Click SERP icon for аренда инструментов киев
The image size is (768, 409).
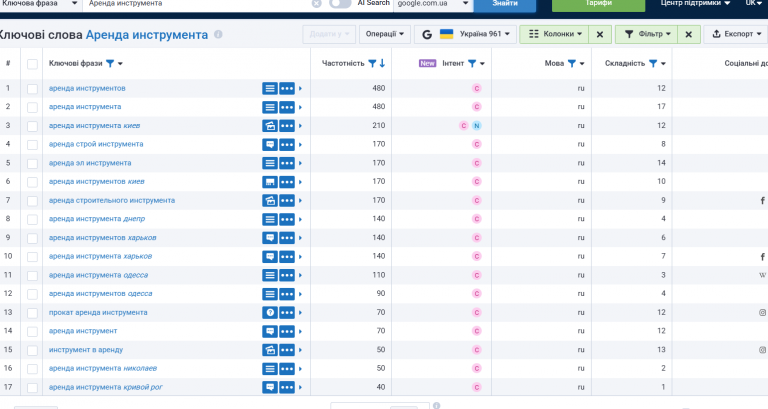pos(269,182)
